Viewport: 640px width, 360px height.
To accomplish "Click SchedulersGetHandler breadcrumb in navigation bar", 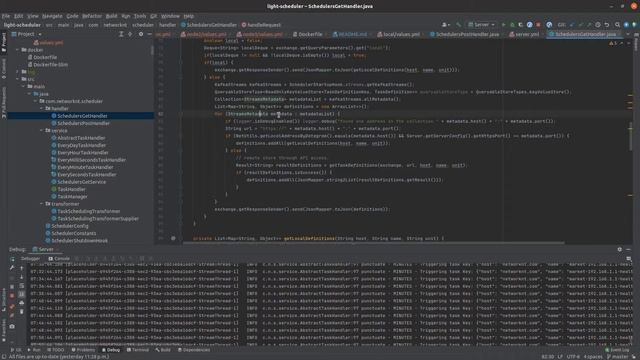I will pos(209,25).
